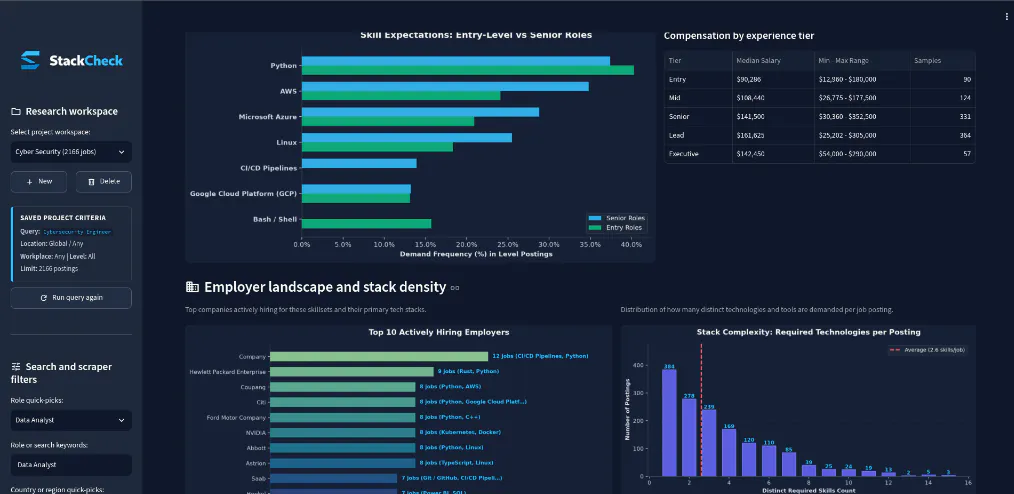Click the red dashed average line
This screenshot has height=494, width=1014.
click(701, 410)
